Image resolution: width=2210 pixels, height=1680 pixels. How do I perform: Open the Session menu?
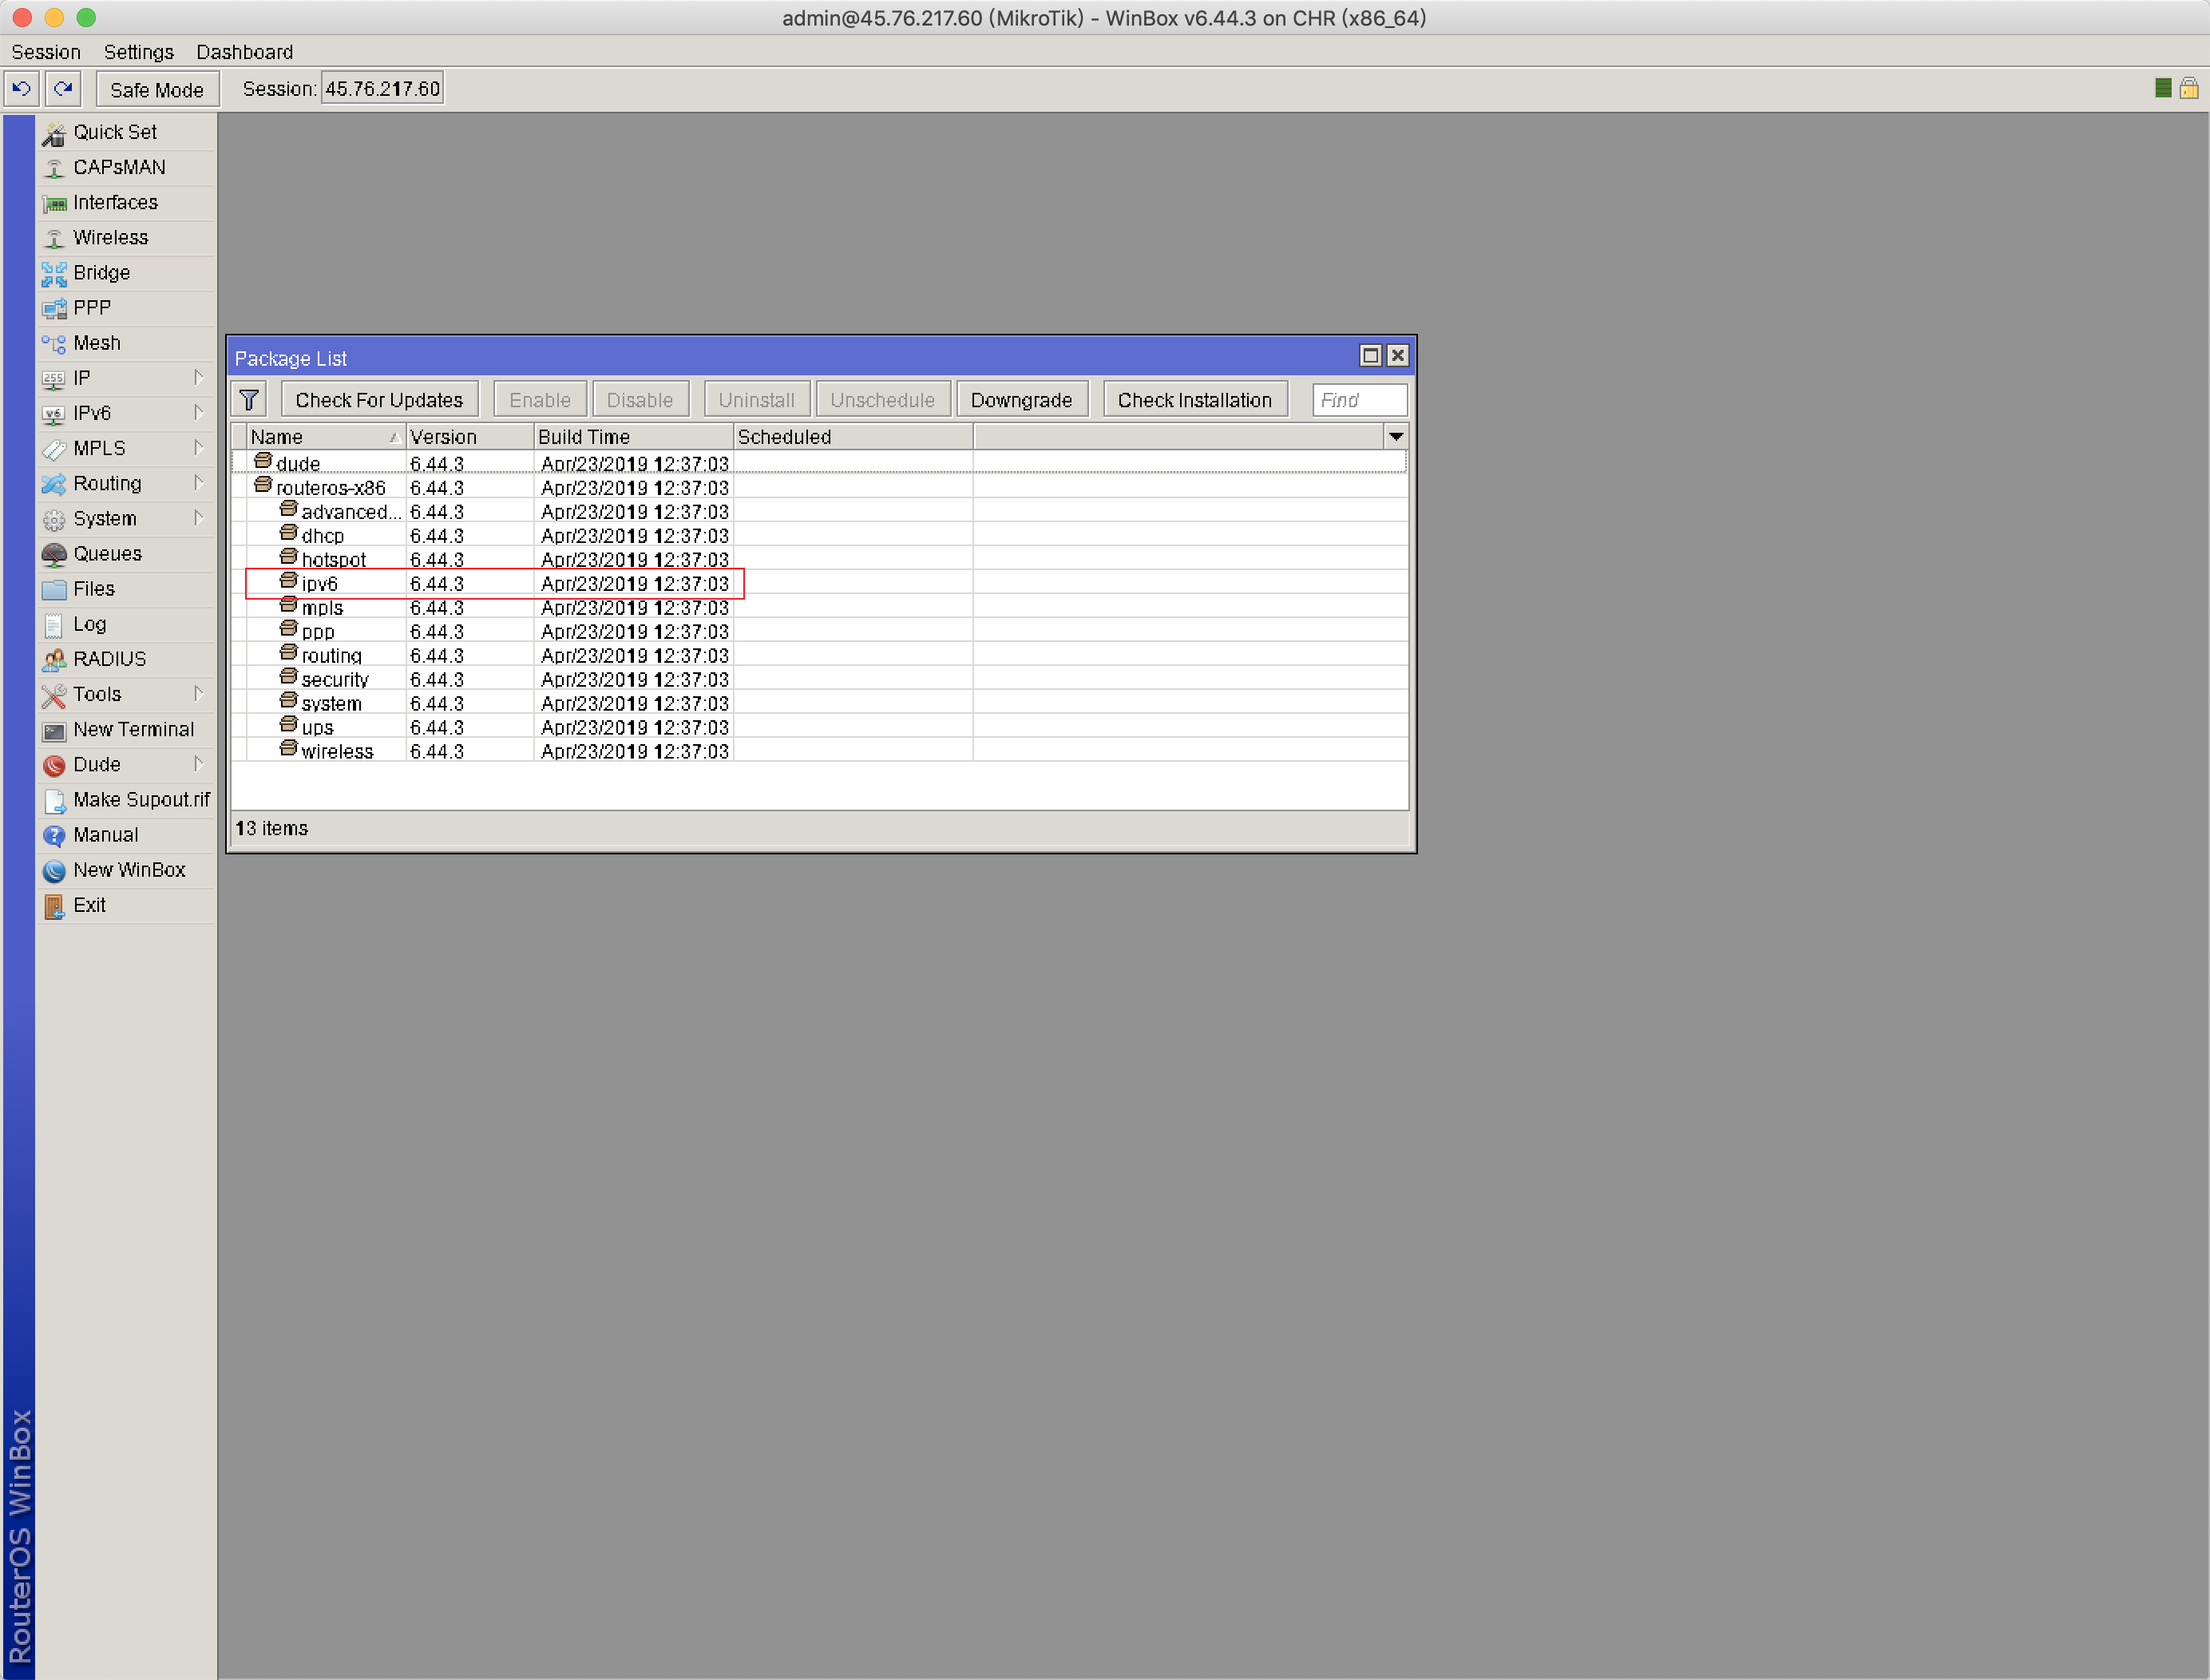pos(46,52)
